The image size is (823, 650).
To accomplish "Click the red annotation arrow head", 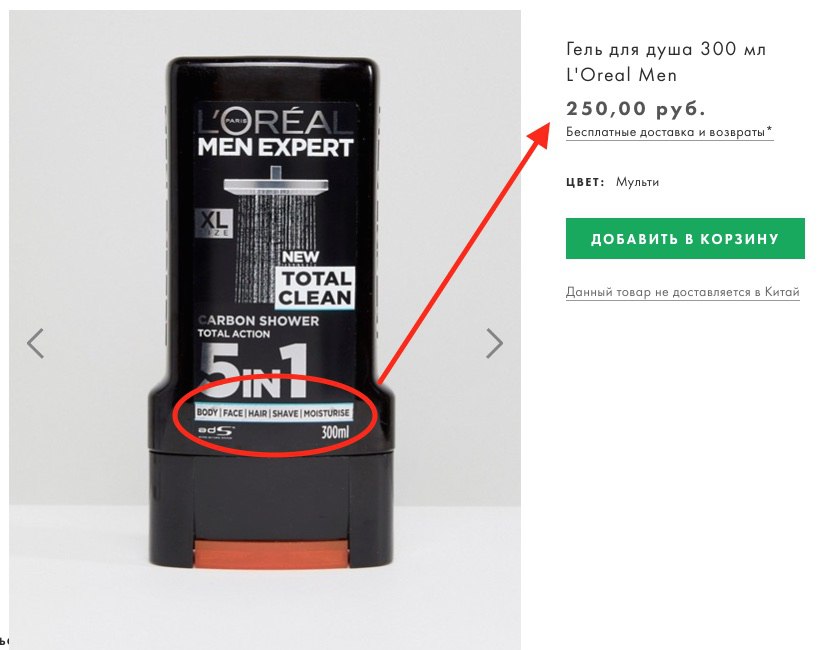I will pyautogui.click(x=537, y=136).
